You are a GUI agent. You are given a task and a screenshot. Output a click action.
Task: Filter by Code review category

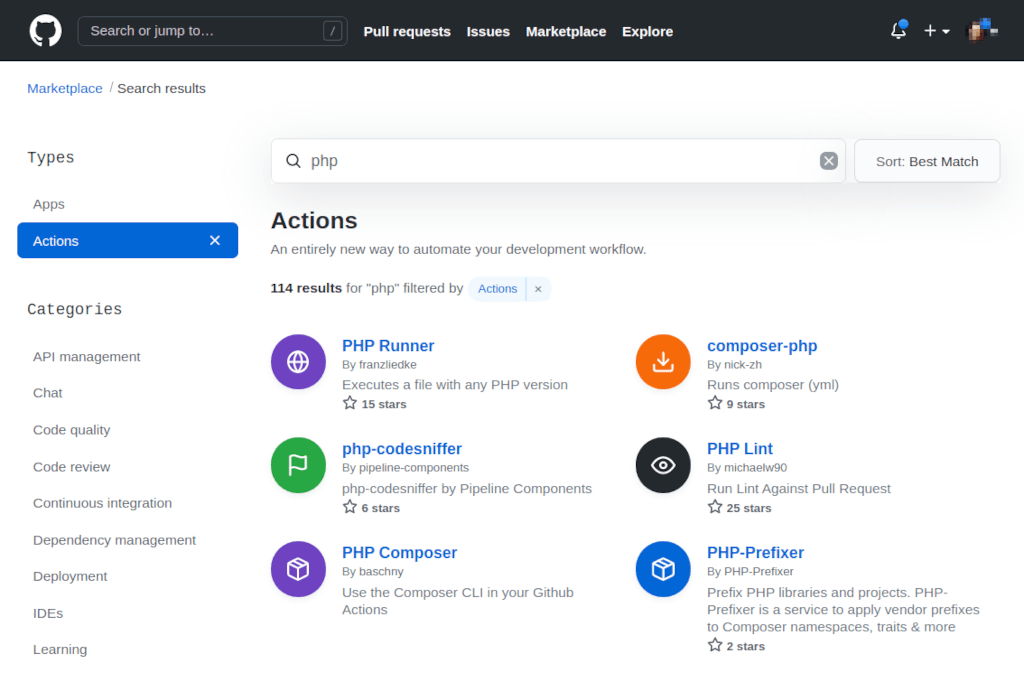click(x=71, y=467)
